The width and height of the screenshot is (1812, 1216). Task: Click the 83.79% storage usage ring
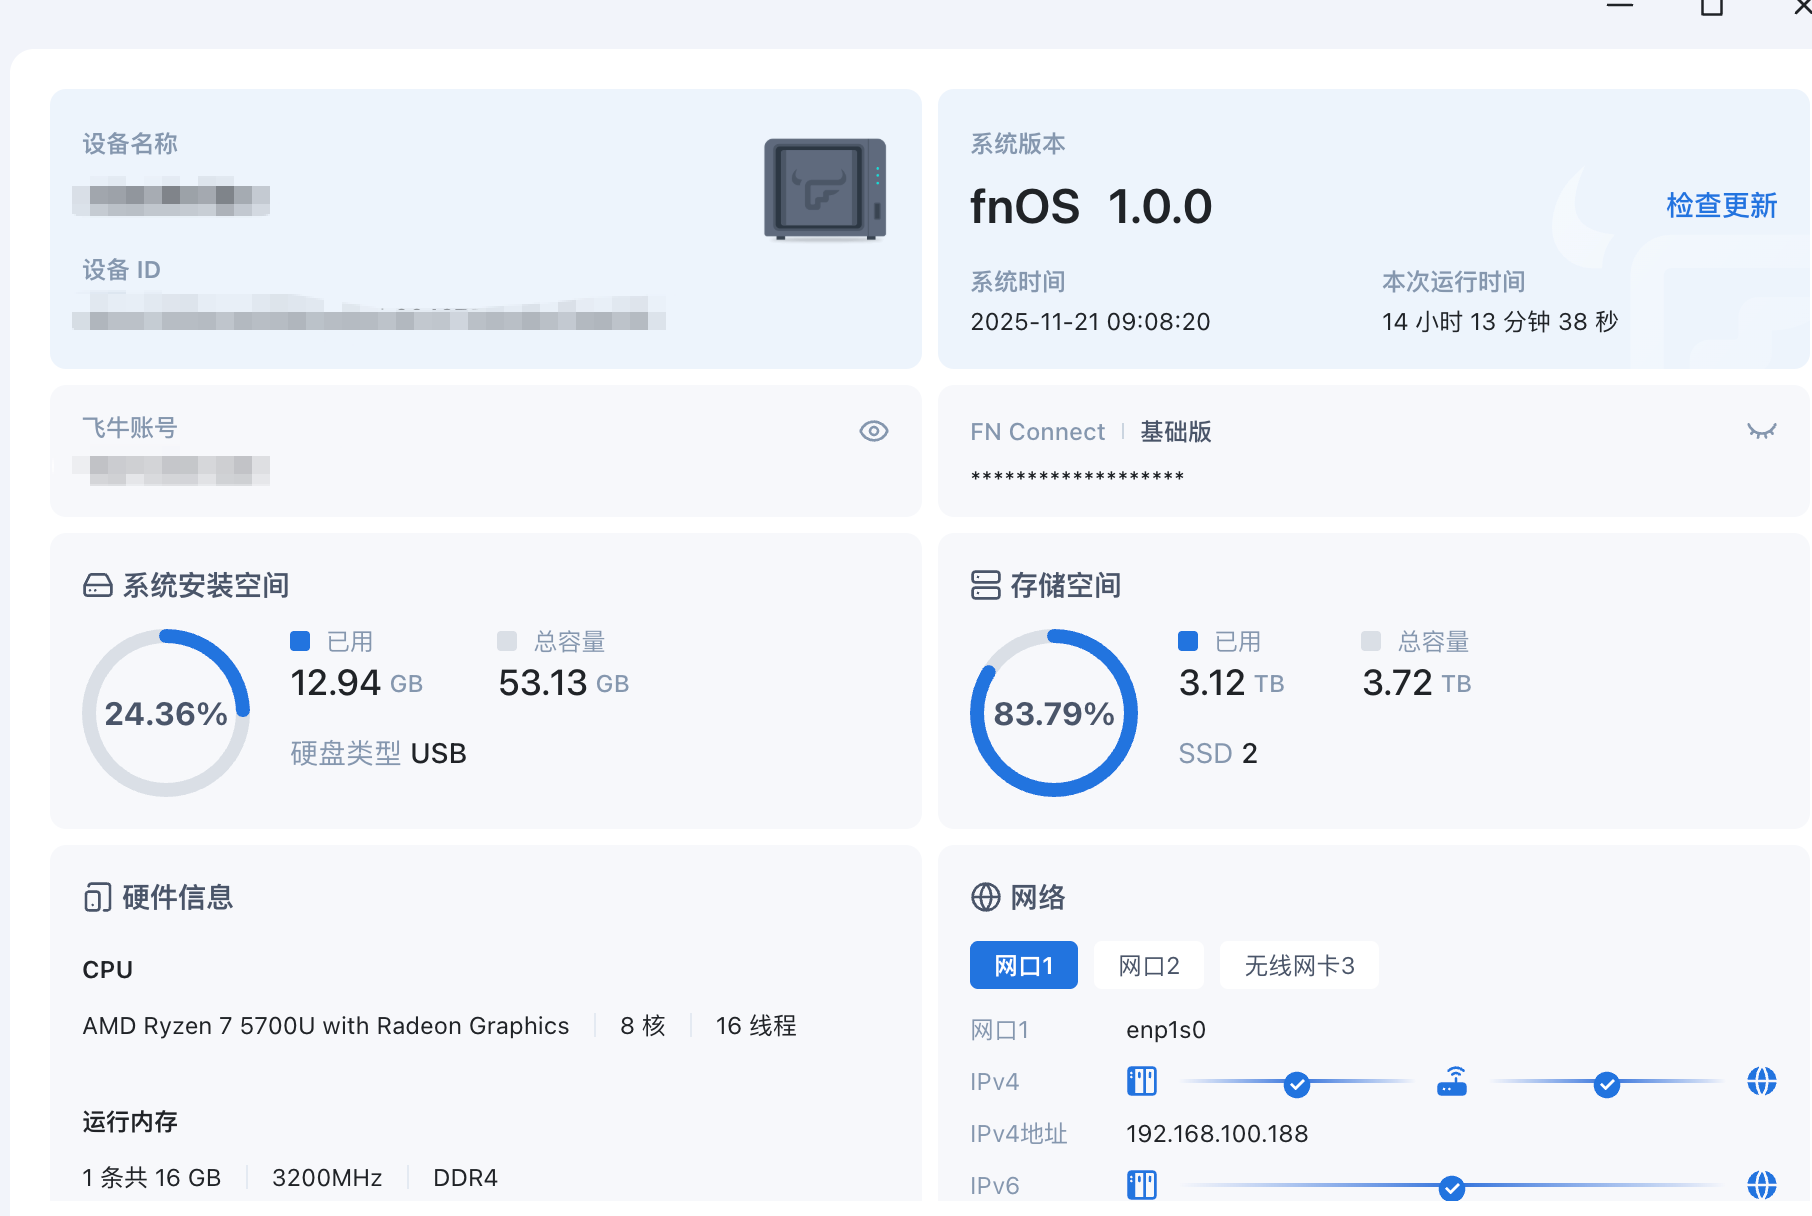point(1053,713)
